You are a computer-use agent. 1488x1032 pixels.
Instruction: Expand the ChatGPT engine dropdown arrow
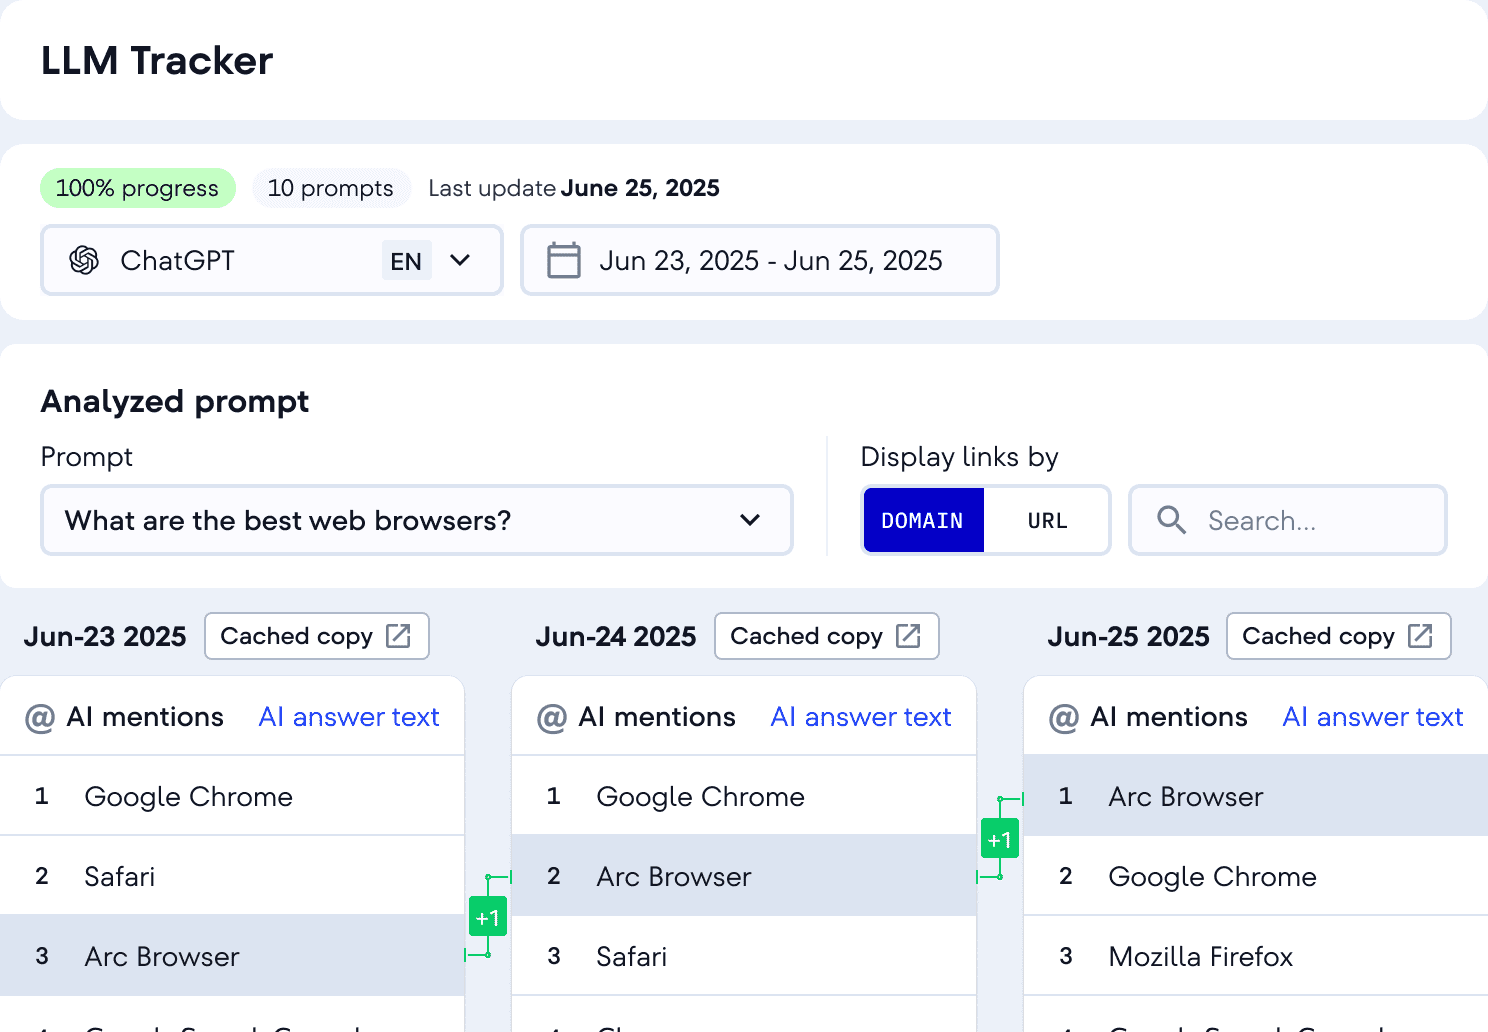(x=460, y=260)
